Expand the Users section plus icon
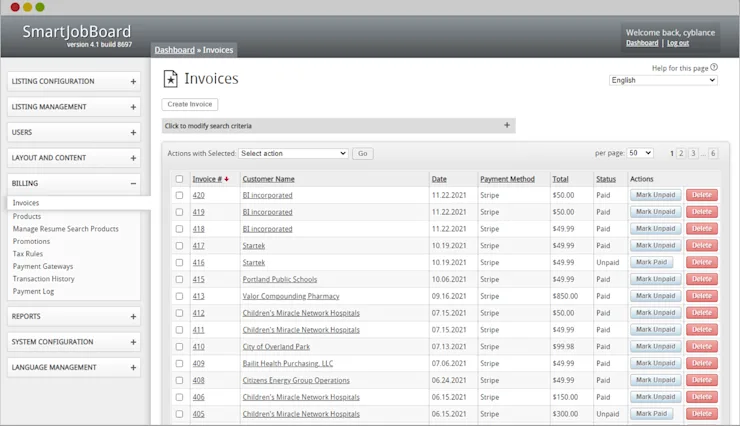The image size is (740, 426). click(133, 133)
